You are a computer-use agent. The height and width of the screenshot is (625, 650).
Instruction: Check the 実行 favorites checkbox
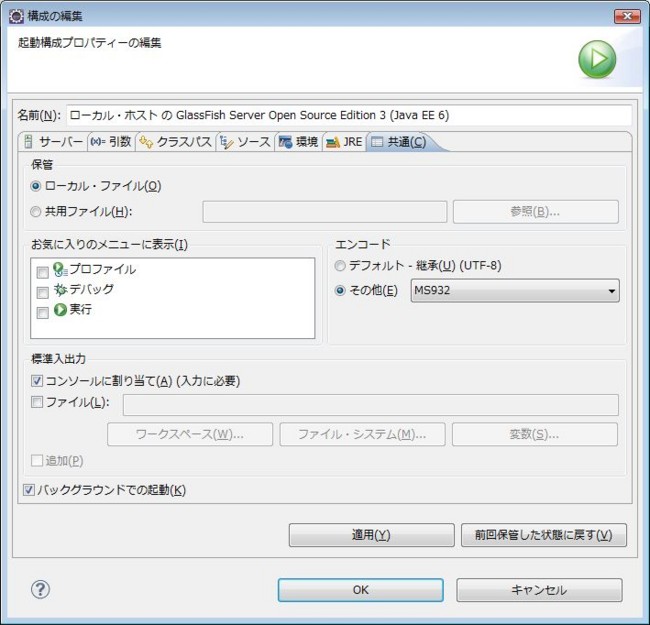click(43, 312)
